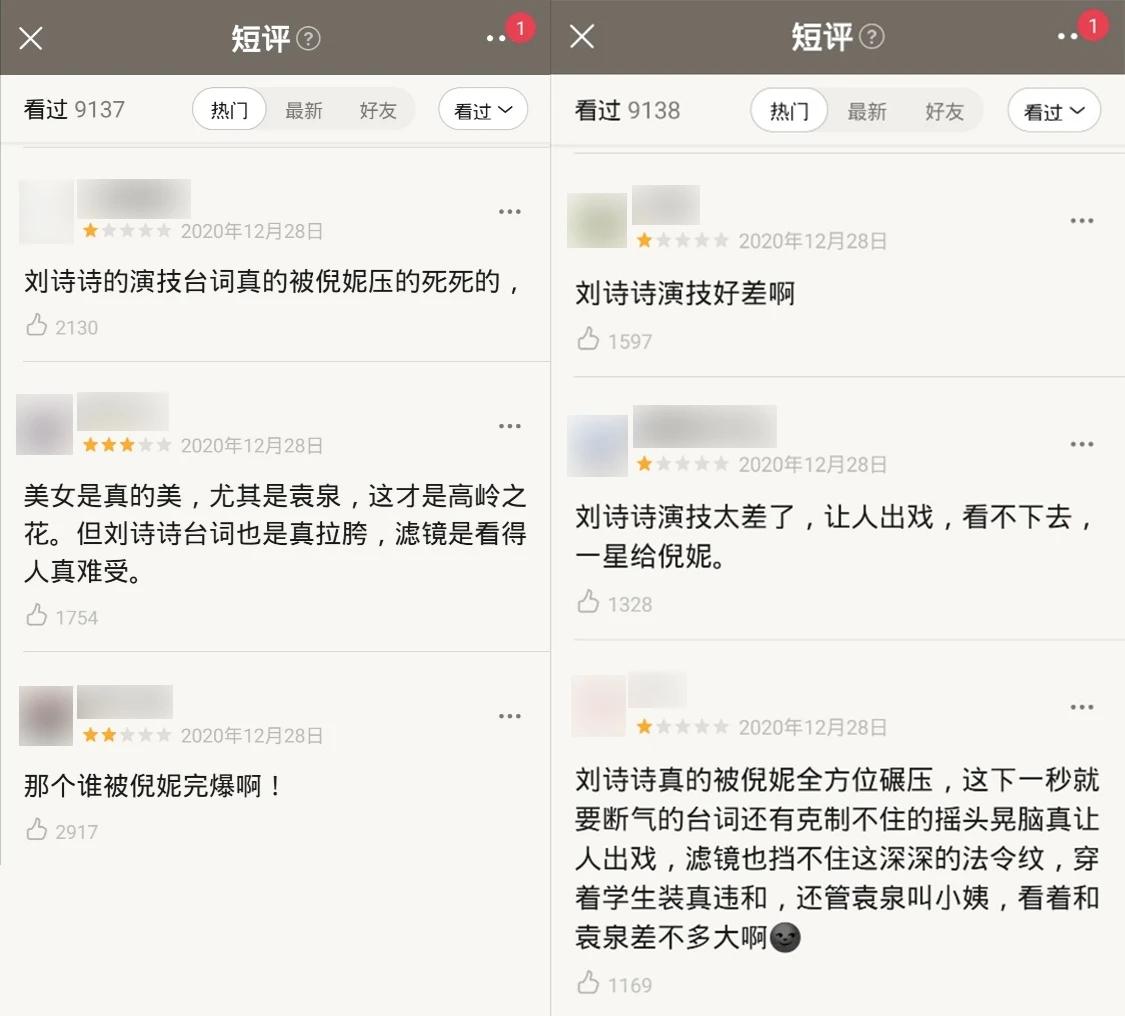Expand the 看过 dropdown in the left panel
This screenshot has height=1016, width=1125.
(483, 110)
